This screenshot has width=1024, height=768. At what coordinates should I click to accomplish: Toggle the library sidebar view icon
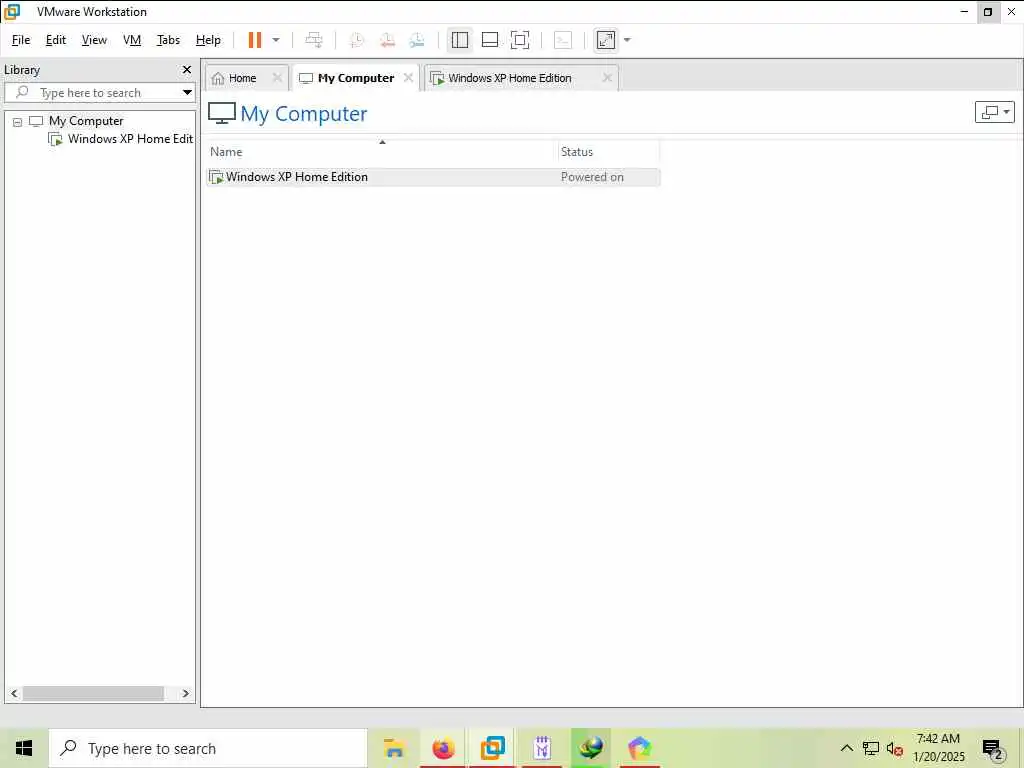(x=460, y=40)
